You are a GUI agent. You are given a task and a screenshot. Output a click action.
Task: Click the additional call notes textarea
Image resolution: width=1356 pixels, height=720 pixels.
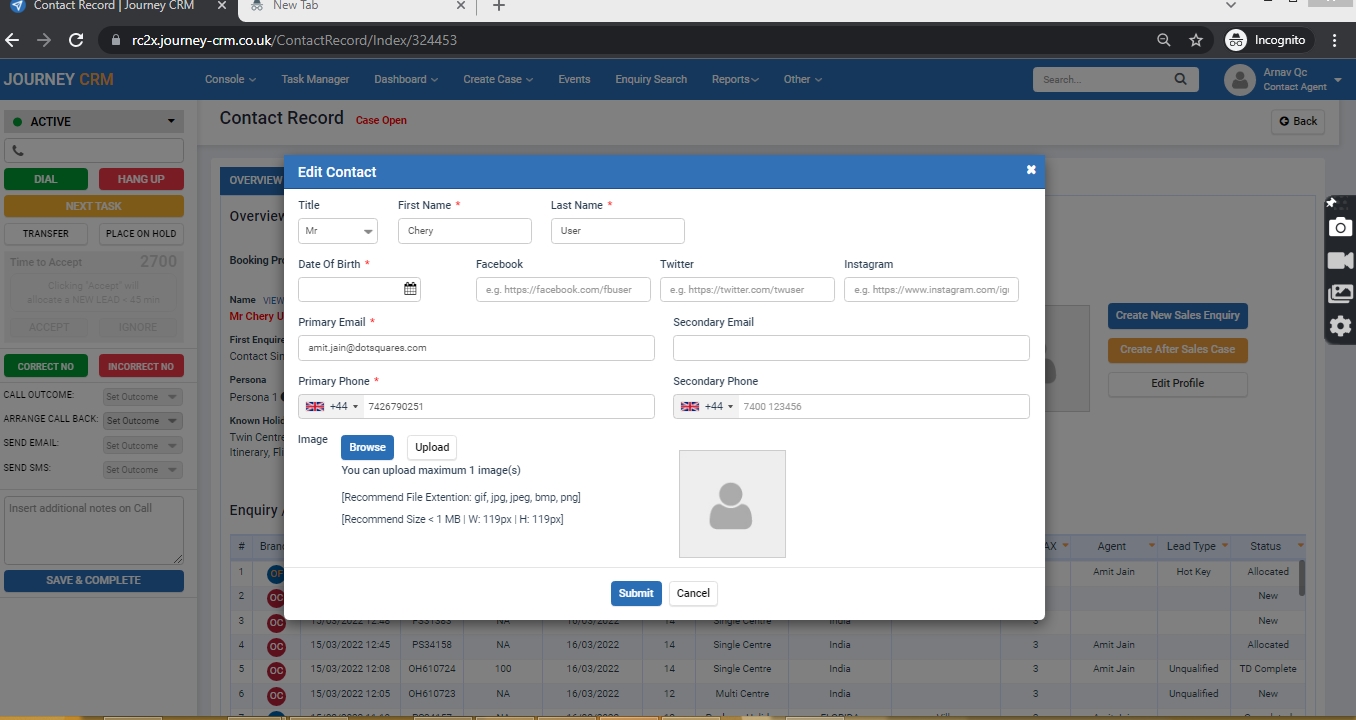tap(94, 530)
